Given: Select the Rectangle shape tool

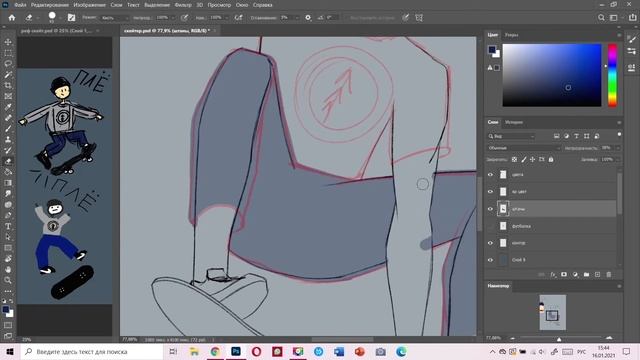Looking at the screenshot, I should click(x=8, y=248).
